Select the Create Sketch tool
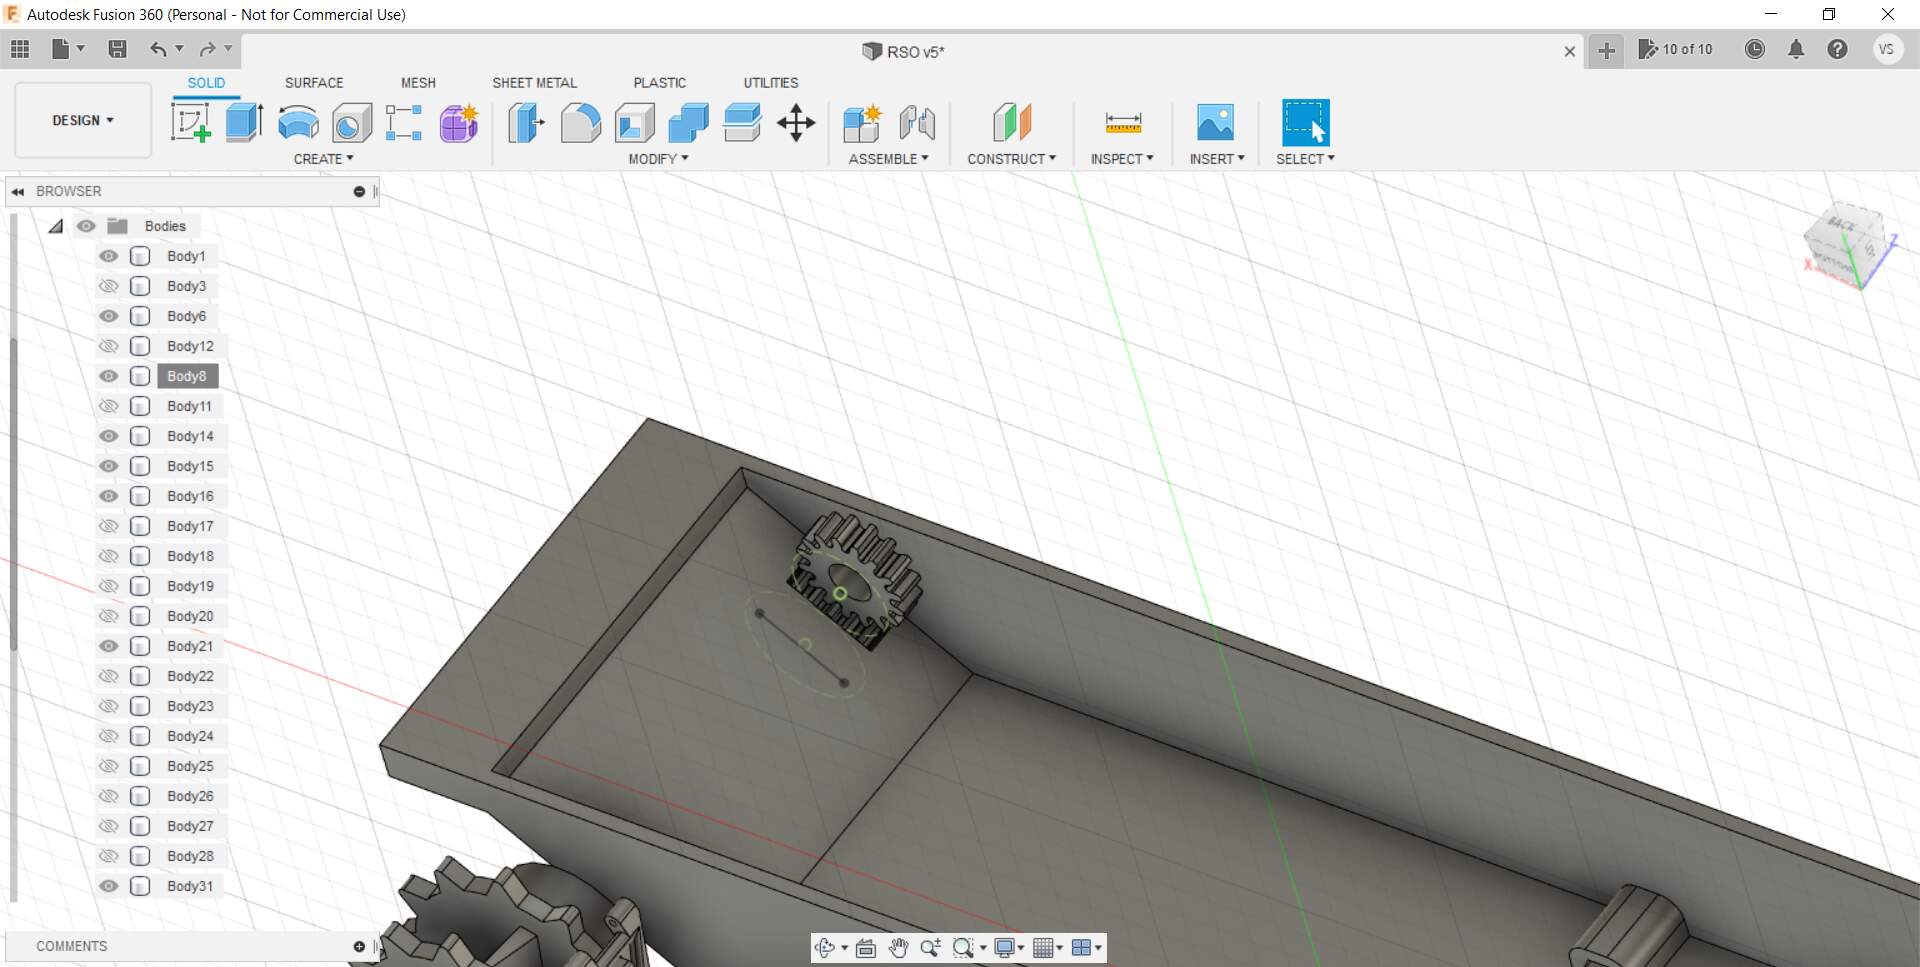This screenshot has height=967, width=1920. click(190, 123)
